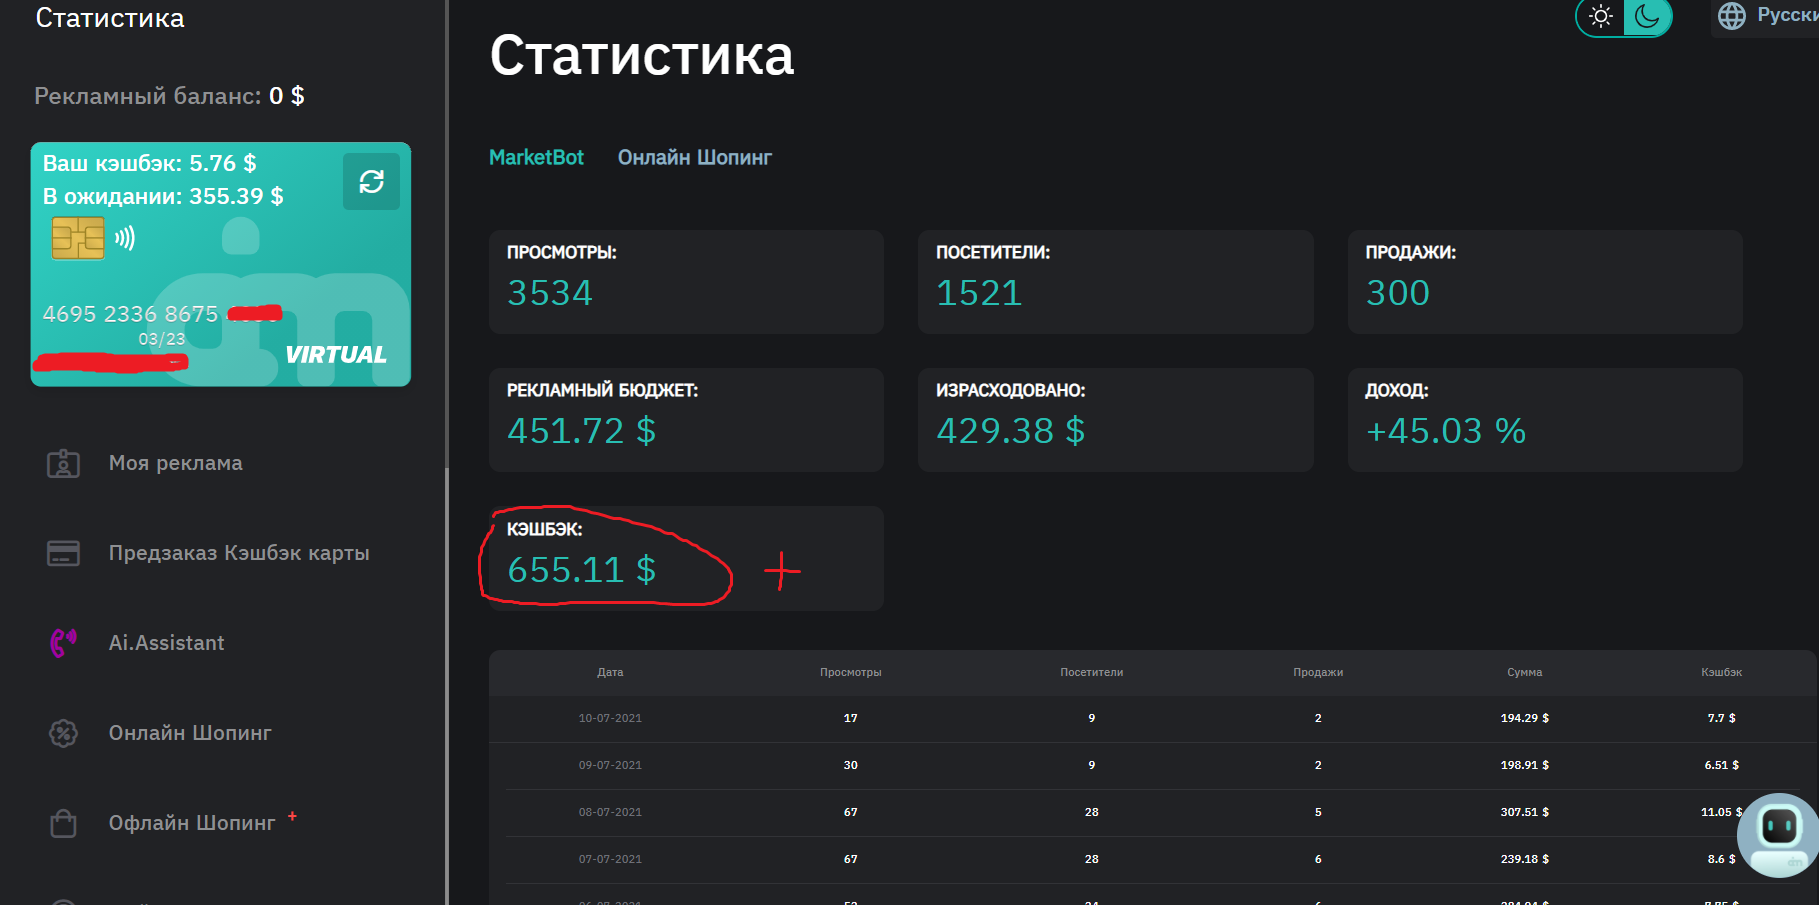Click the Рекламный баланс 0 $ text
The width and height of the screenshot is (1819, 905).
169,96
